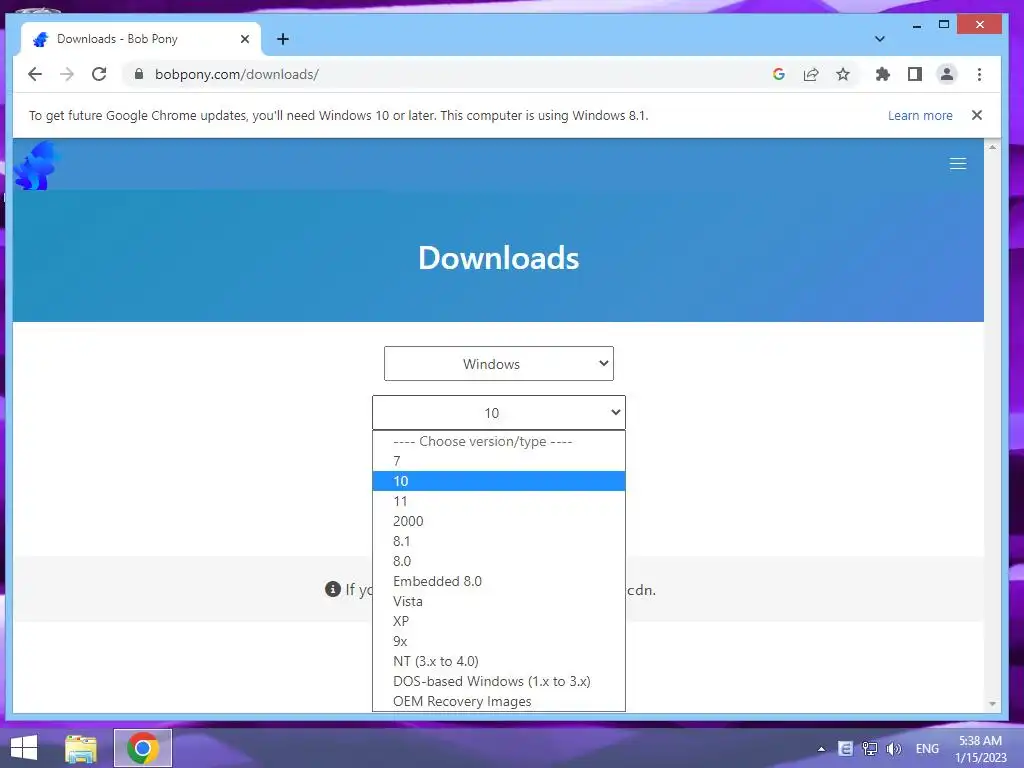The image size is (1024, 768).
Task: Open File Explorer from the taskbar
Action: (81, 748)
